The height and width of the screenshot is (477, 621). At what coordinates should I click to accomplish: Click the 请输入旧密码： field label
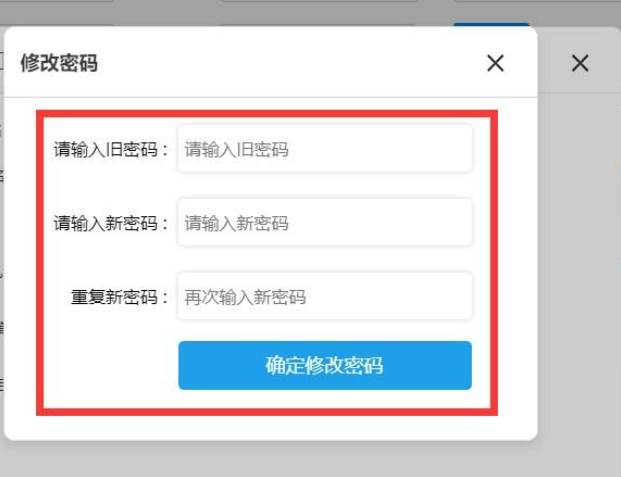coord(111,149)
